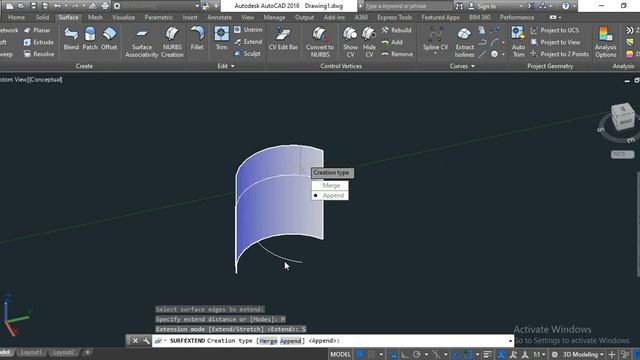This screenshot has width=640, height=360.
Task: Open the Parametric ribbon tab
Action: [x=158, y=18]
